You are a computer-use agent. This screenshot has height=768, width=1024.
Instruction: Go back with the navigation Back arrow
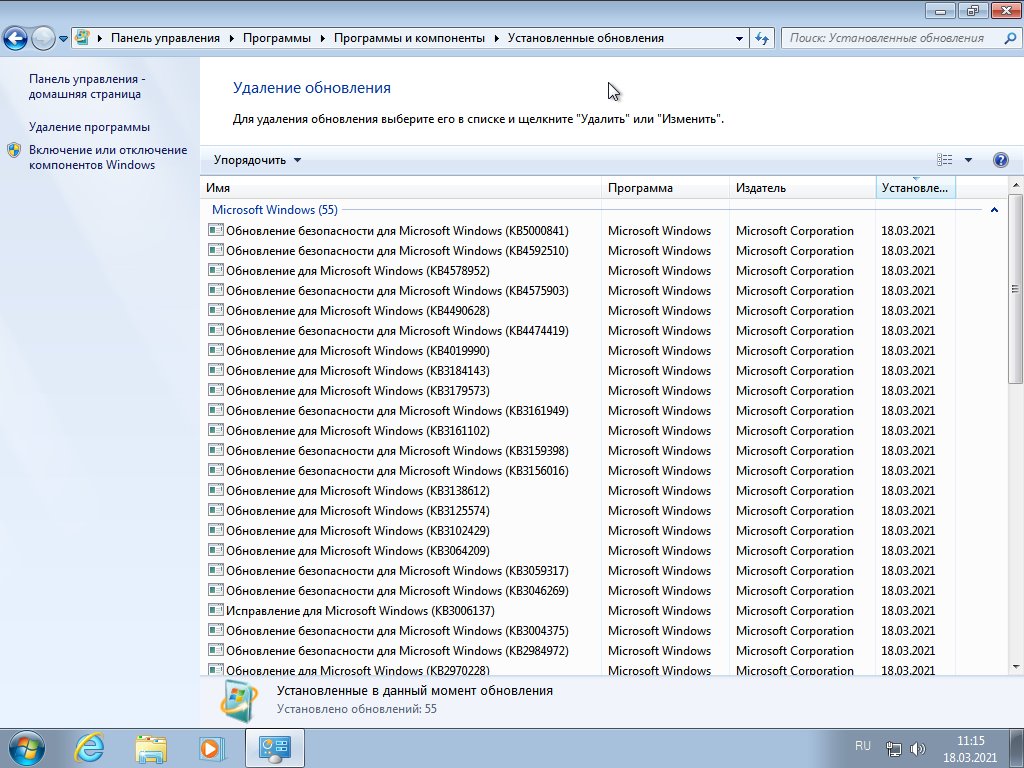[x=15, y=39]
